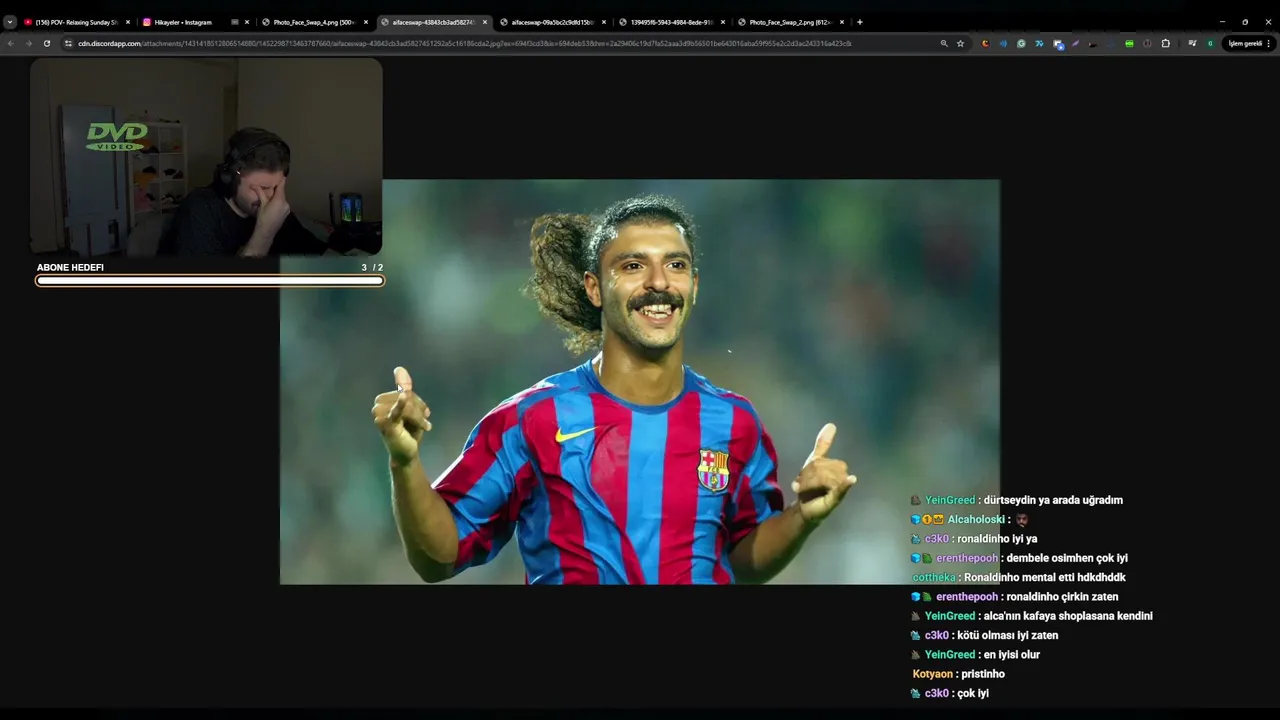Viewport: 1280px width, 720px height.
Task: Open the media control toolbar icon
Action: point(1192,43)
